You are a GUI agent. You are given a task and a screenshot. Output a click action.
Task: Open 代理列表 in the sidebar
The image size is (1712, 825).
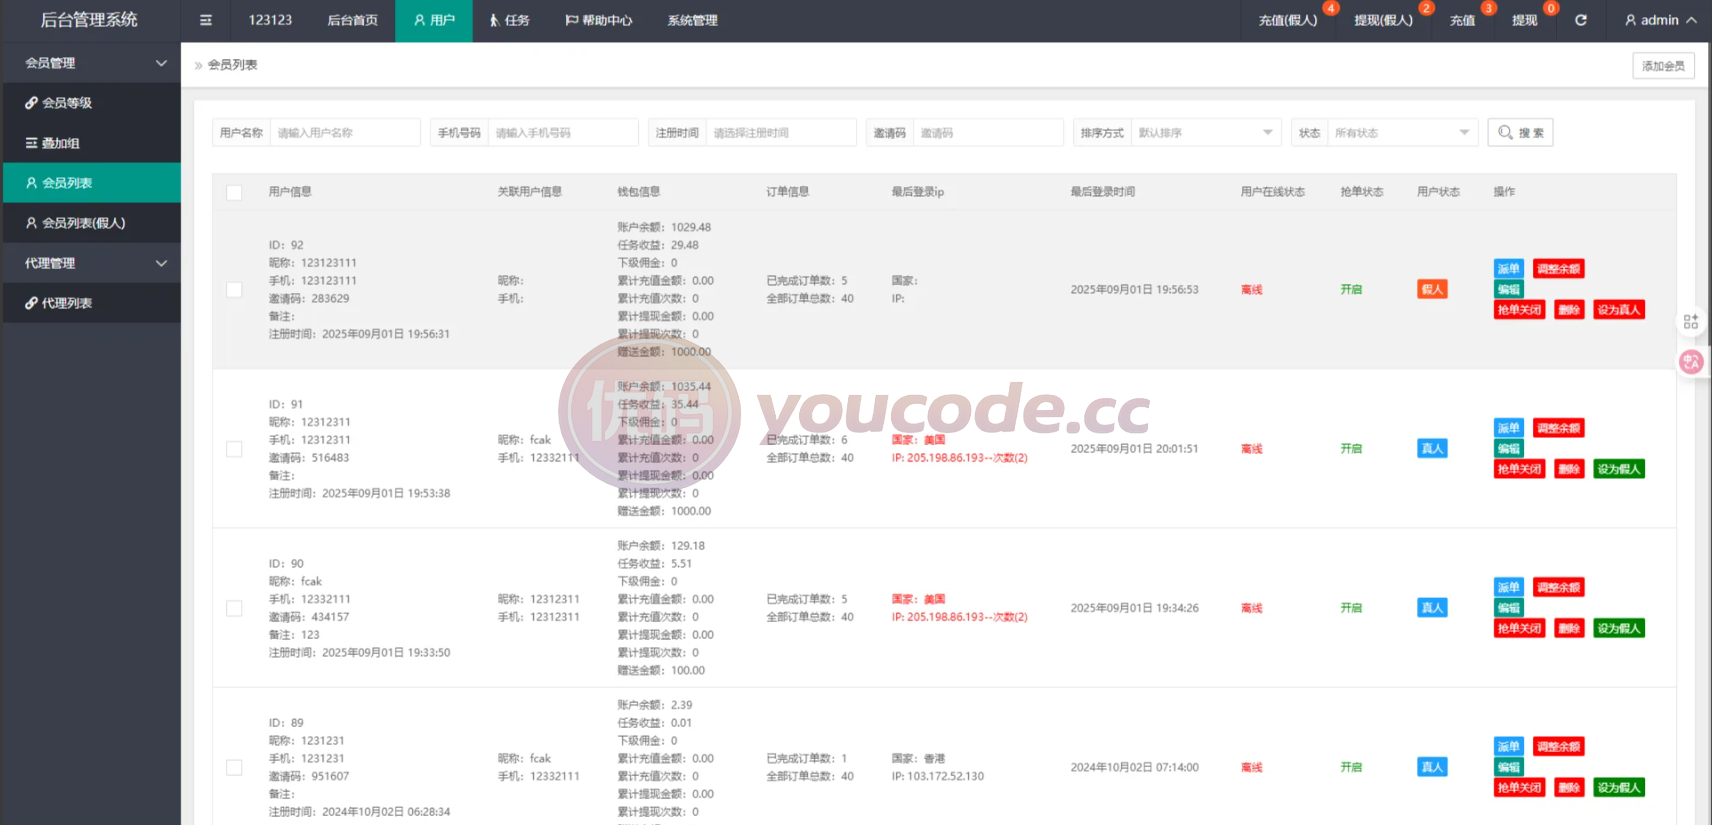pos(90,303)
